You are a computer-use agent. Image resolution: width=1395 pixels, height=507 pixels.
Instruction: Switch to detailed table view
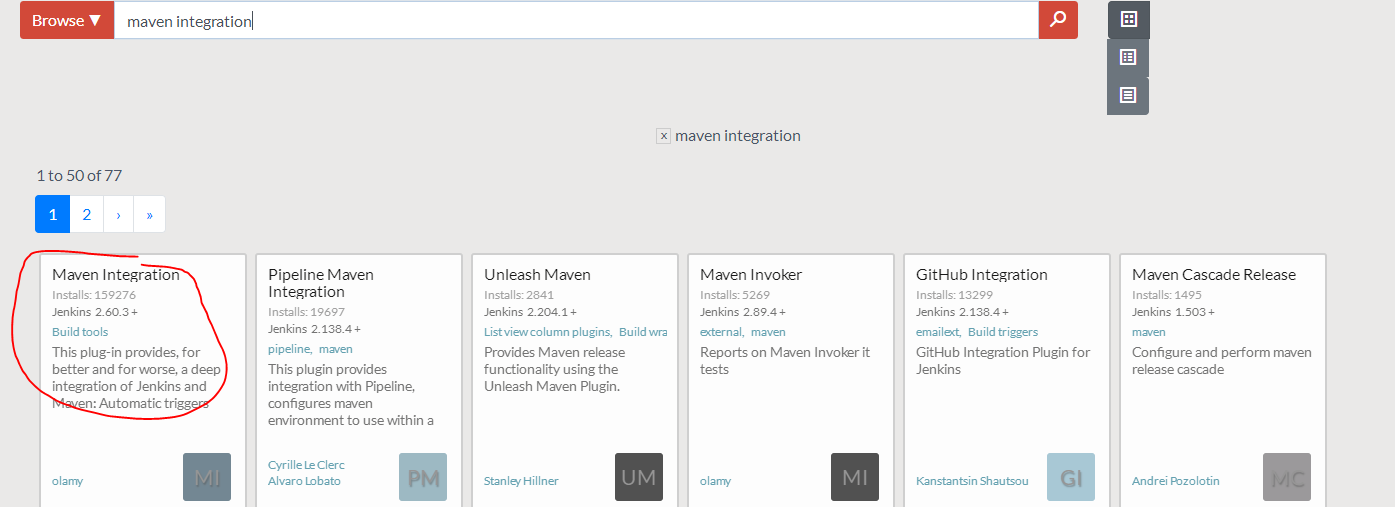click(1128, 95)
